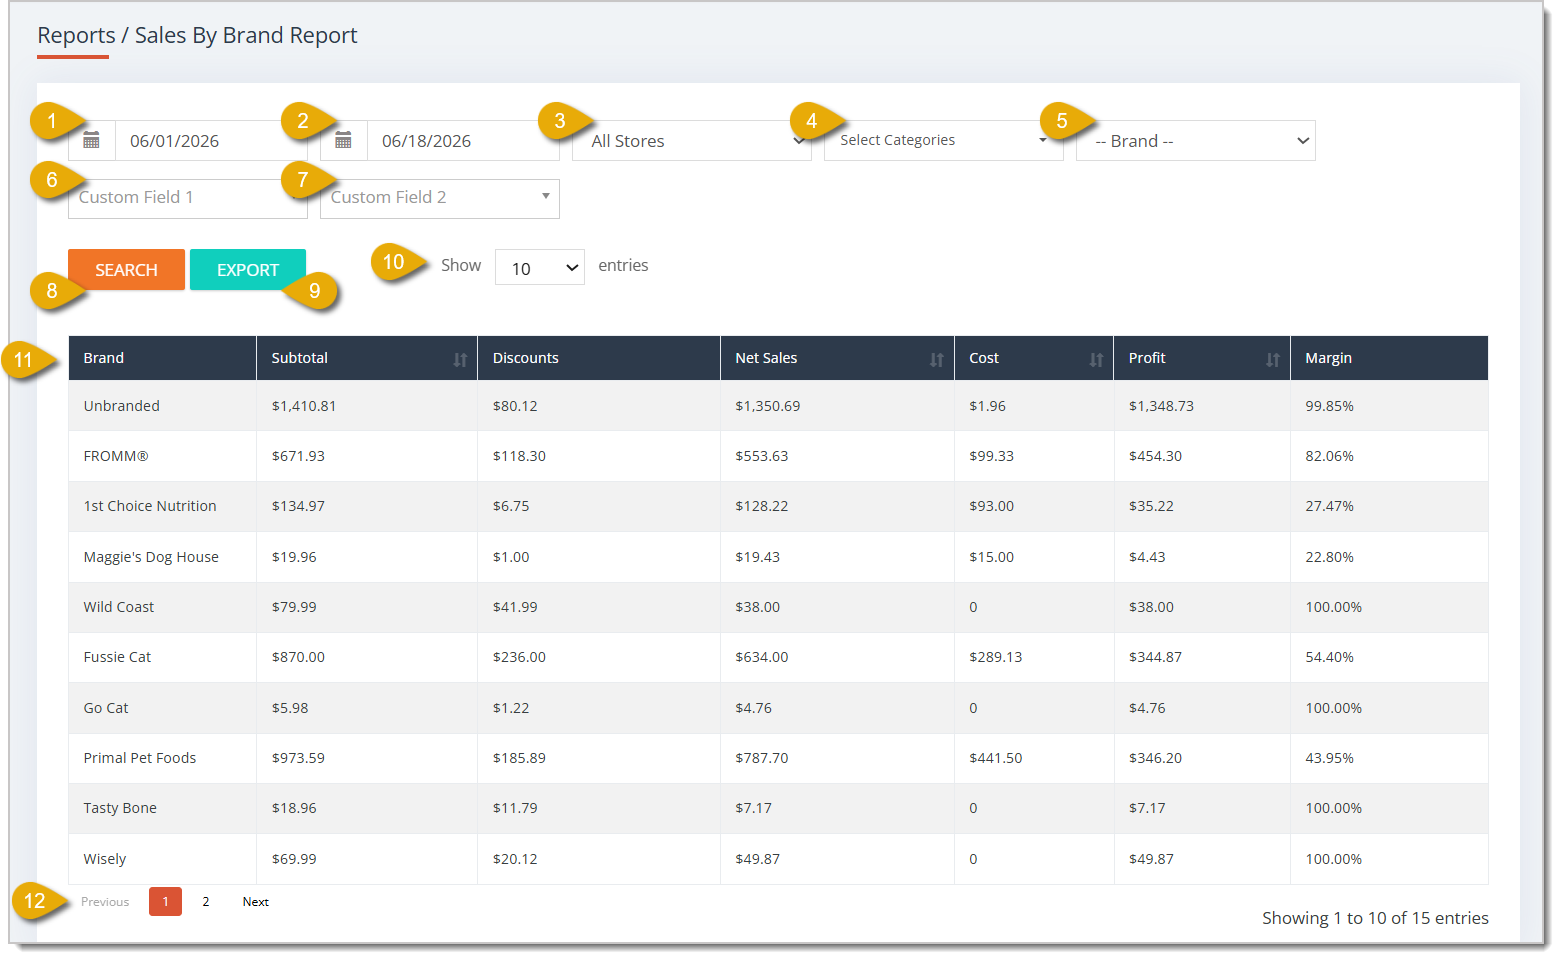
Task: Open the Brand filter dropdown
Action: coord(1196,141)
